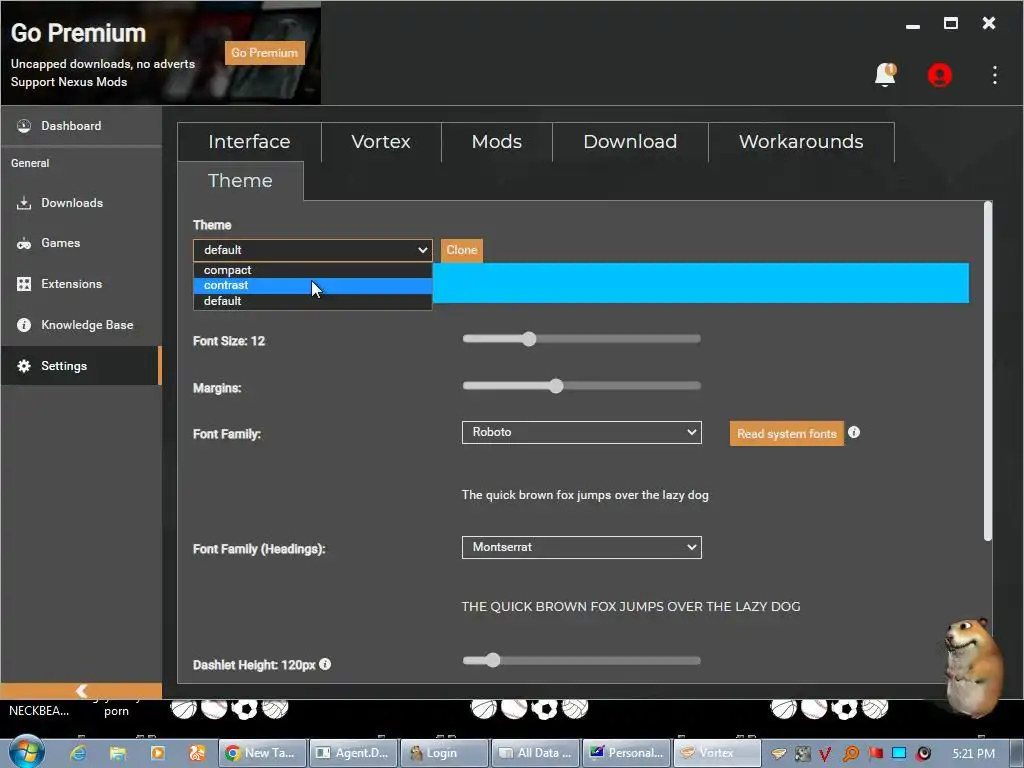Switch to Agent.D... taskbar window
This screenshot has height=768, width=1024.
(353, 752)
